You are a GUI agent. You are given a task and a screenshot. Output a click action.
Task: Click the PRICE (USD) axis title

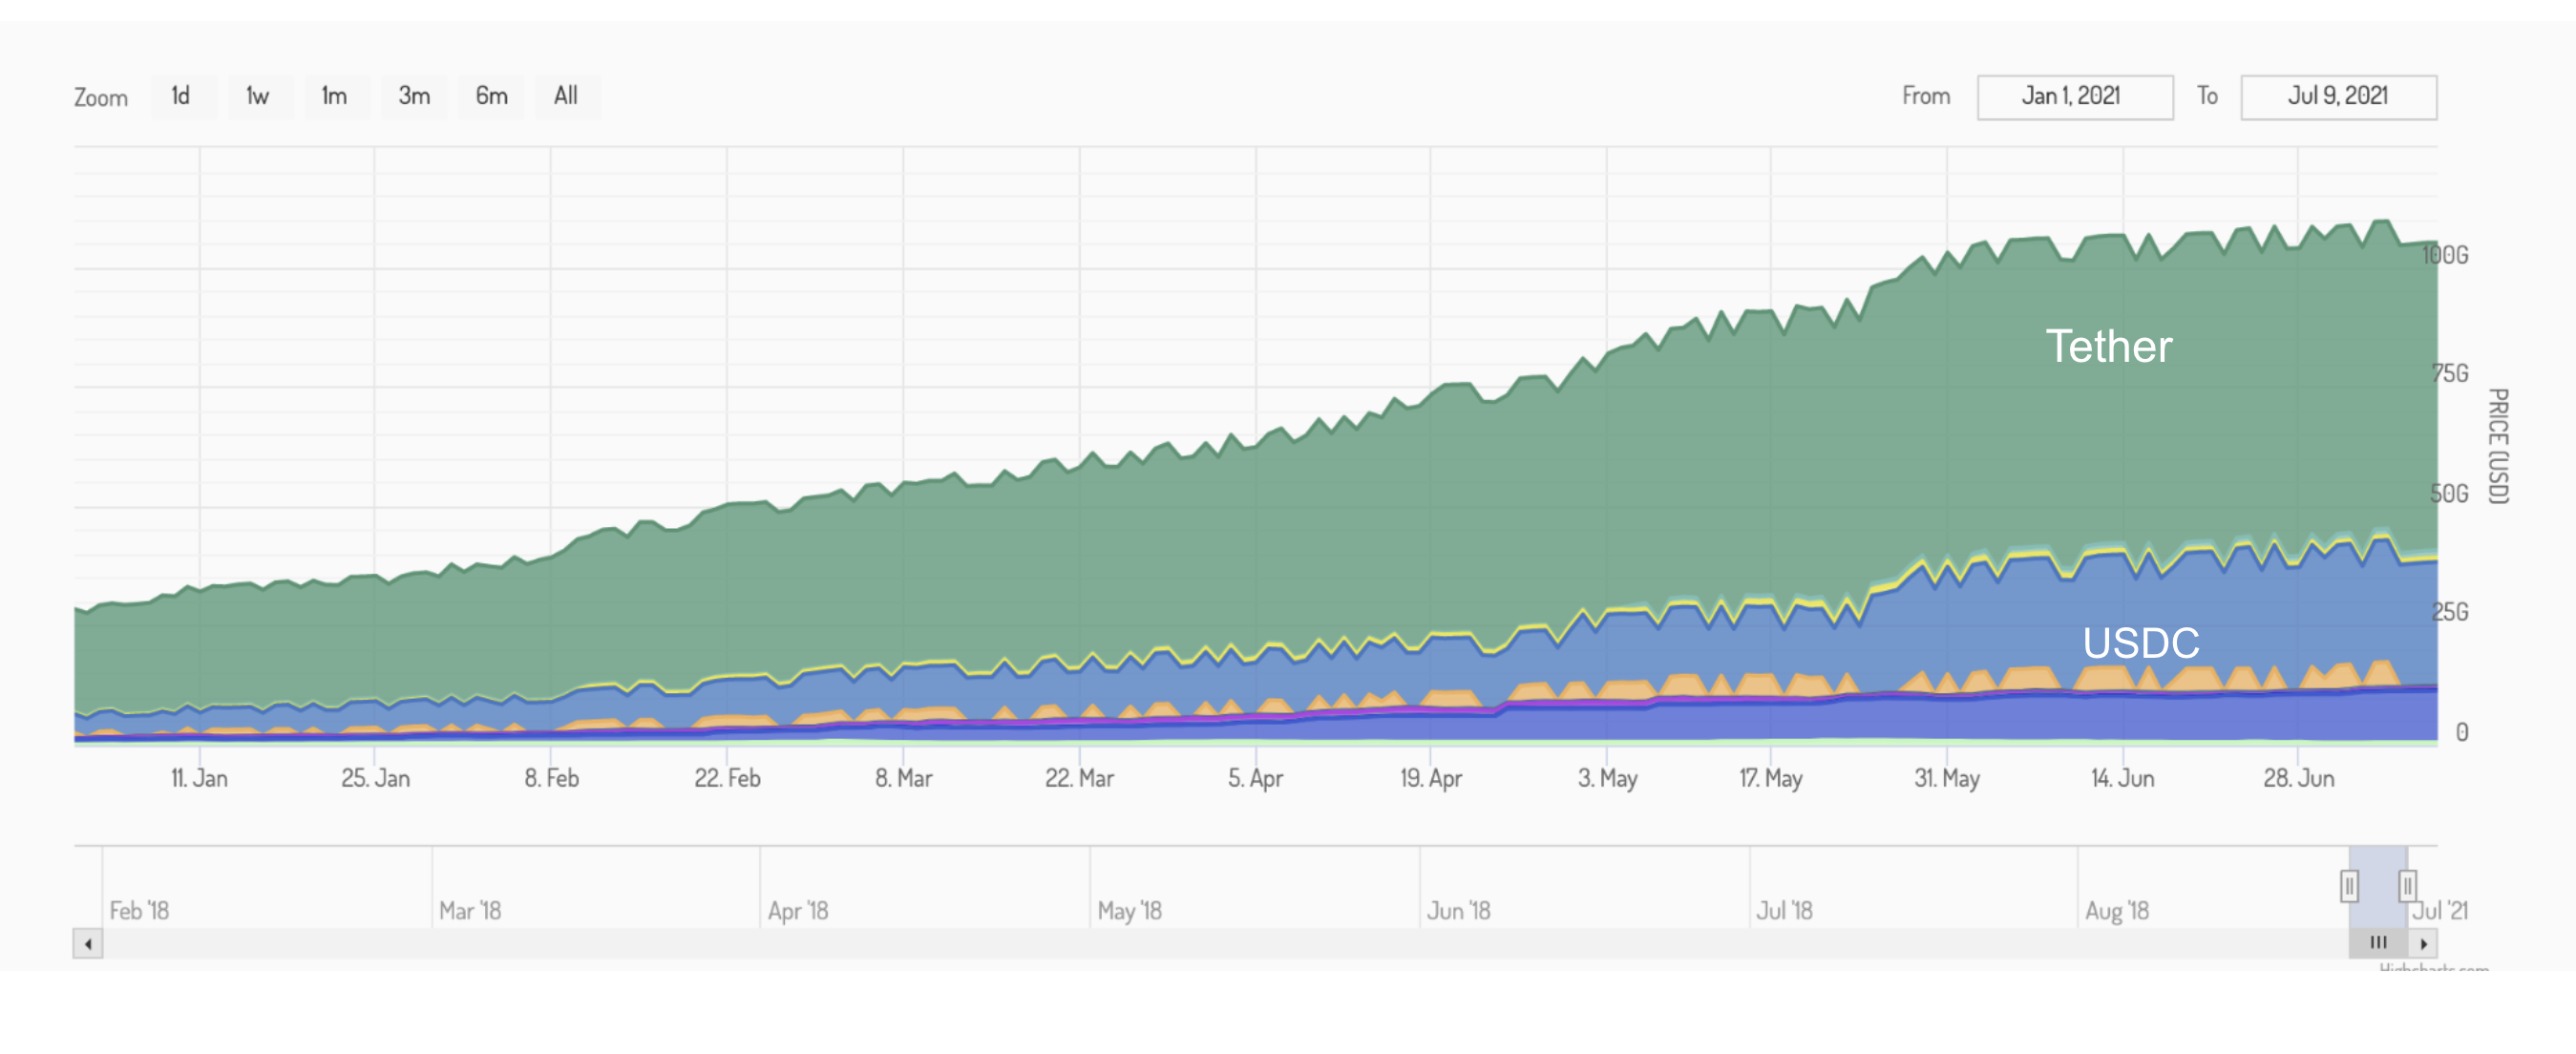pos(2498,446)
